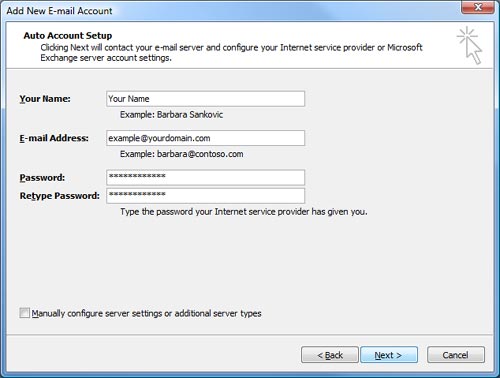Cancel the account setup

pyautogui.click(x=456, y=355)
